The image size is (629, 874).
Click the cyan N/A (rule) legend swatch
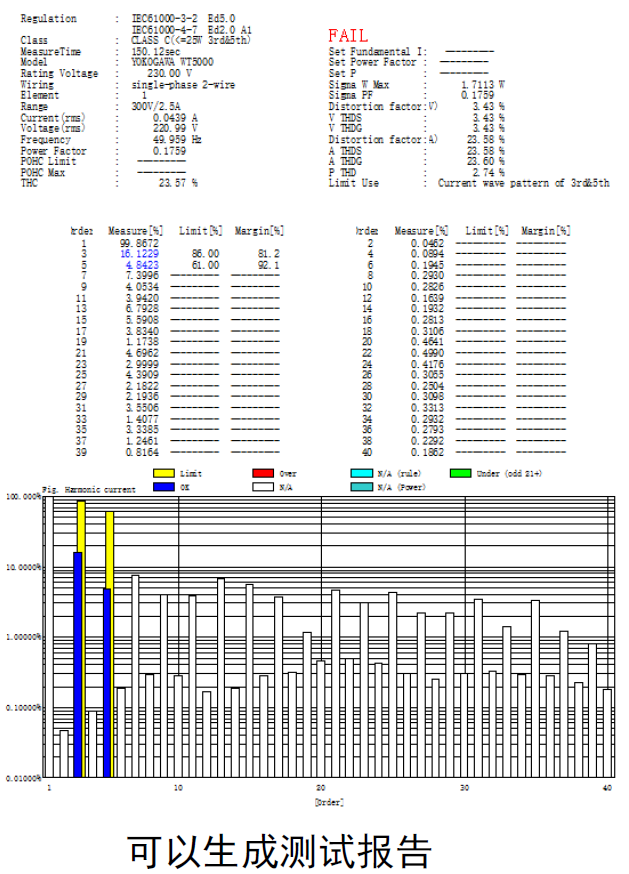[x=363, y=474]
